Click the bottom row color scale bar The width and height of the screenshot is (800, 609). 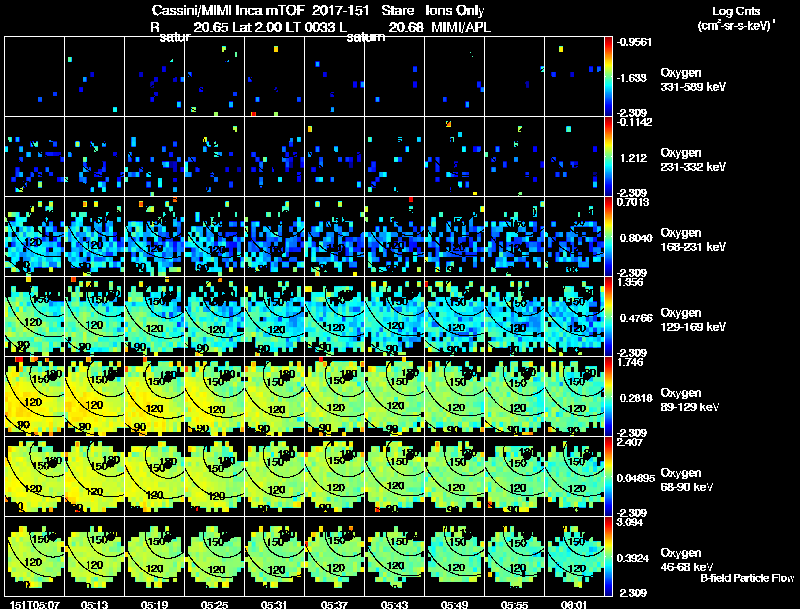608,556
